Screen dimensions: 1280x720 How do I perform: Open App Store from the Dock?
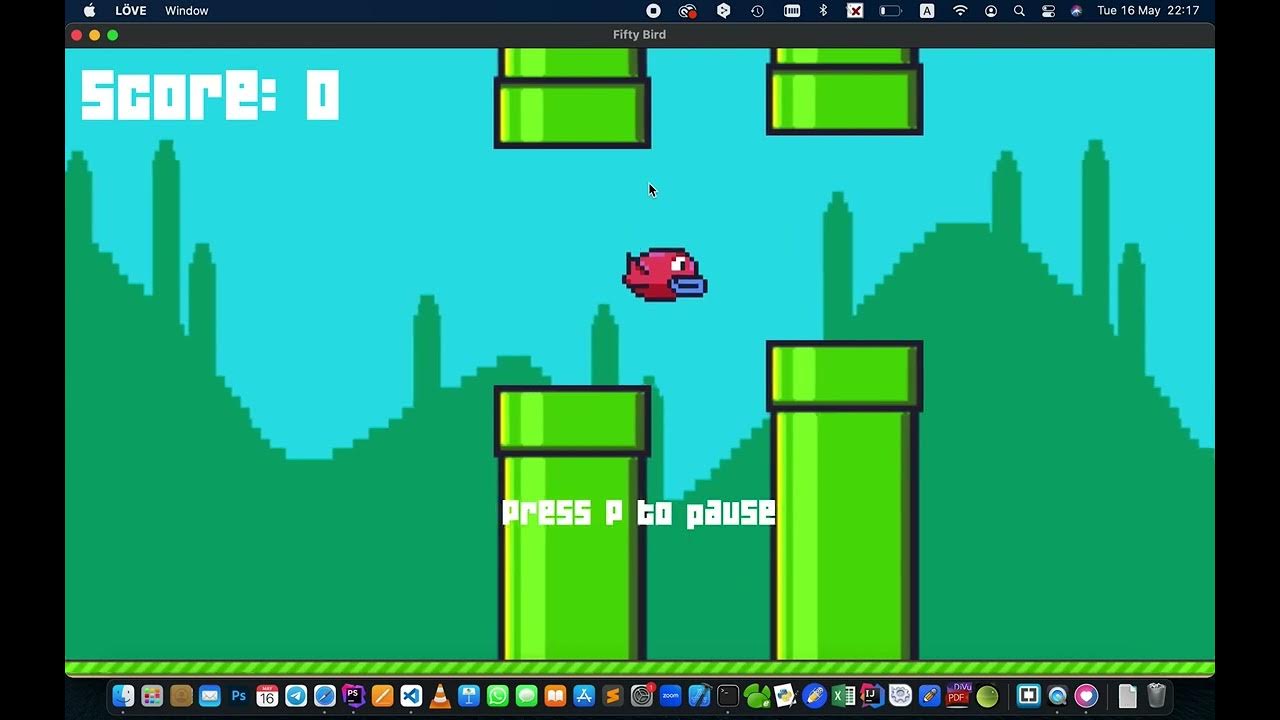pos(584,695)
